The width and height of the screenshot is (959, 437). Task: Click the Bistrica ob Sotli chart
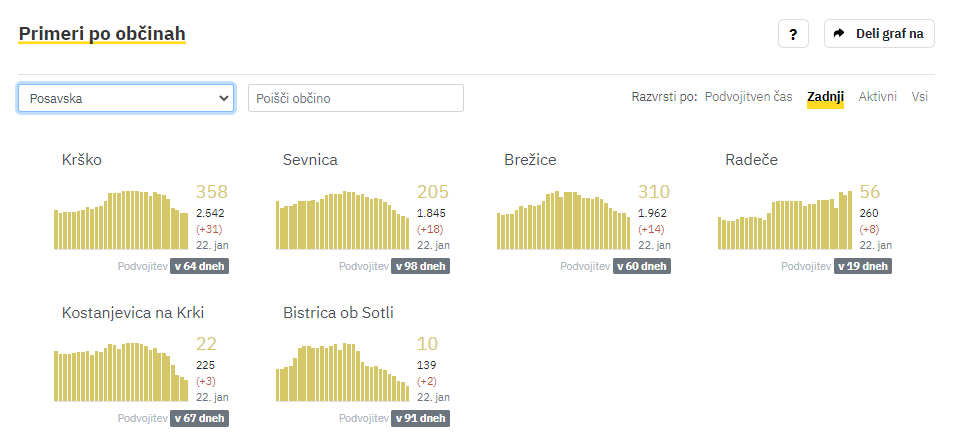(x=342, y=372)
